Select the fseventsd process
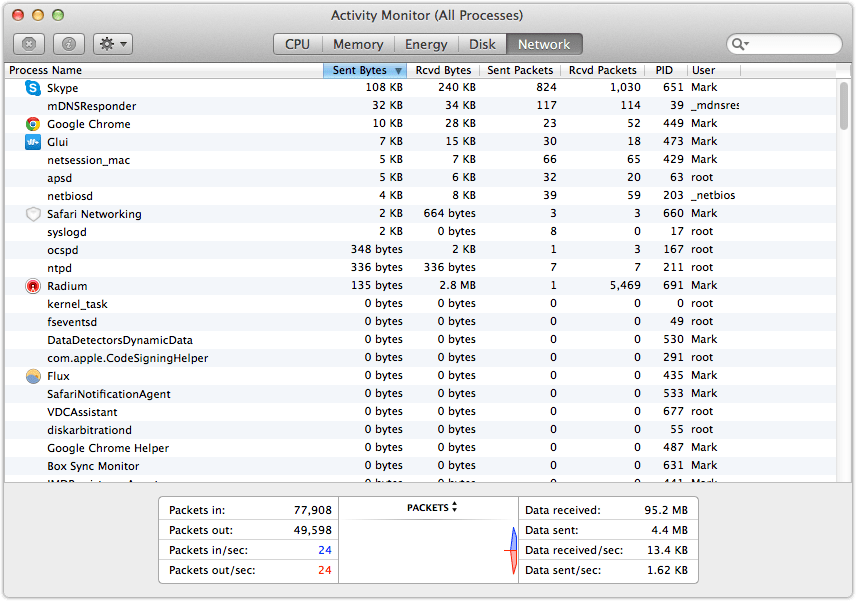 (420, 322)
